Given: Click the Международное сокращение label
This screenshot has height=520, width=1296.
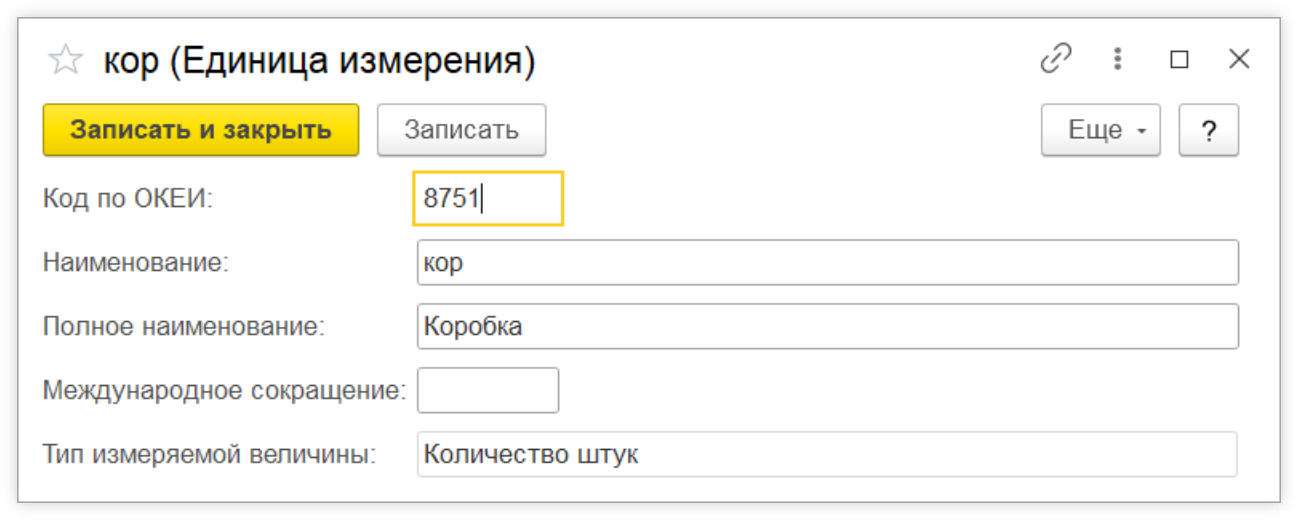Looking at the screenshot, I should (224, 390).
